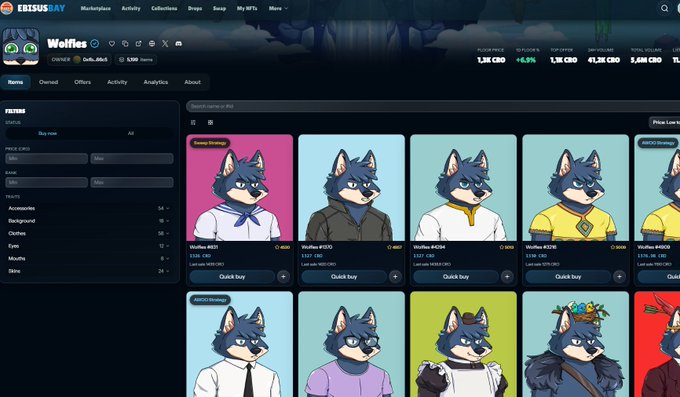
Task: Open the wolf wearing glasses and purple shirt
Action: [x=352, y=344]
